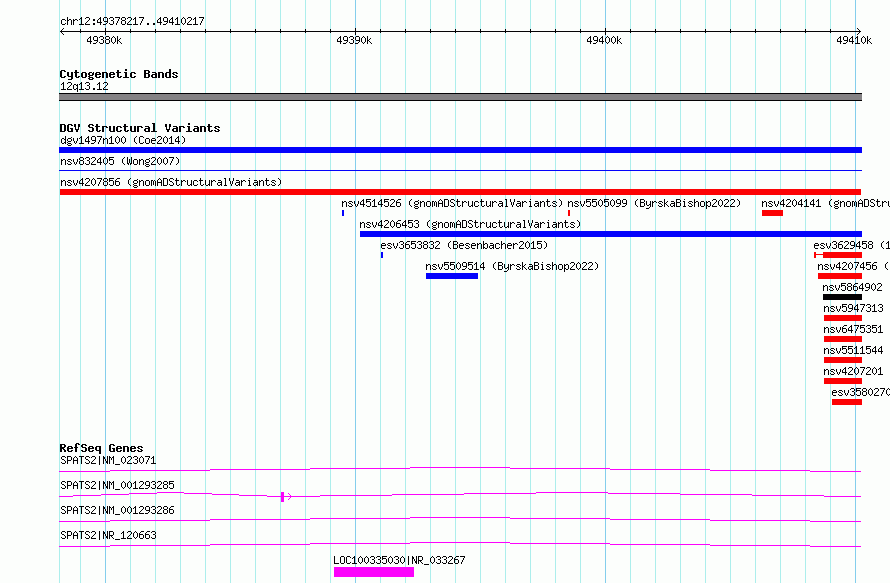The width and height of the screenshot is (890, 583).
Task: Click the 49390k ruler tick label
Action: pyautogui.click(x=354, y=40)
